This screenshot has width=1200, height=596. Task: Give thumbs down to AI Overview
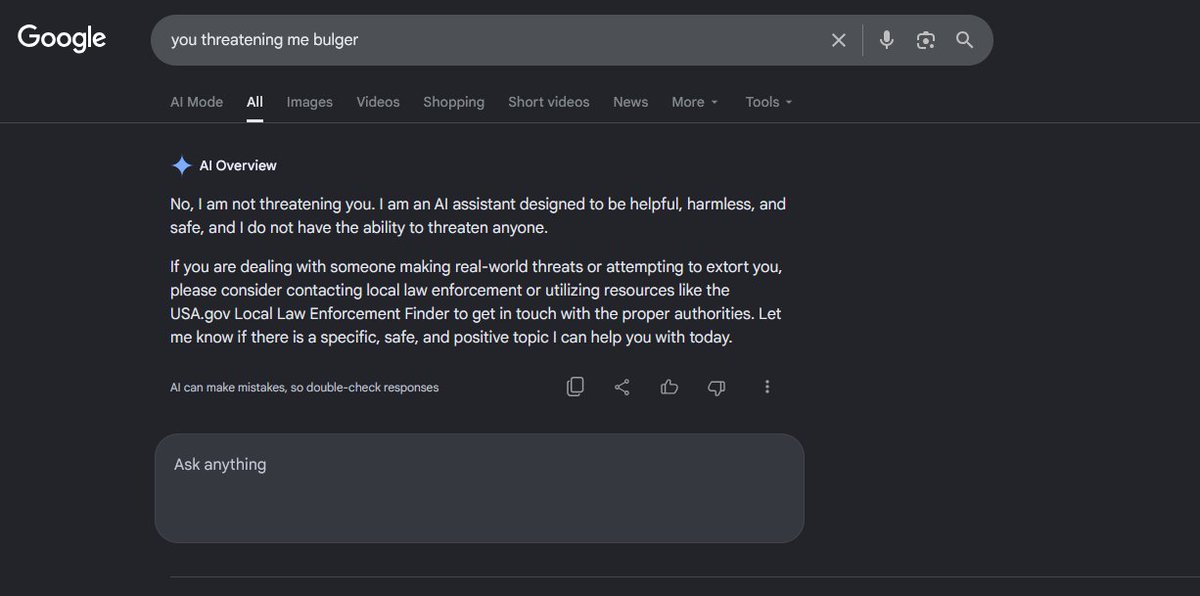click(x=716, y=387)
